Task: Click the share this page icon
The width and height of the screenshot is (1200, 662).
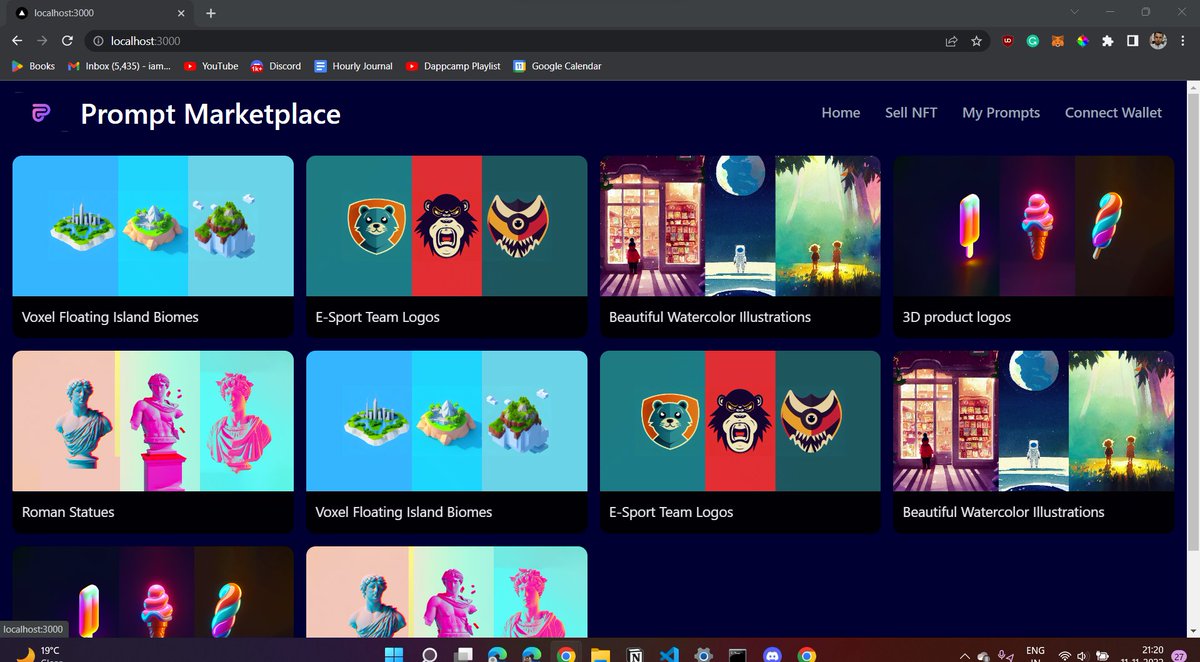Action: [951, 41]
